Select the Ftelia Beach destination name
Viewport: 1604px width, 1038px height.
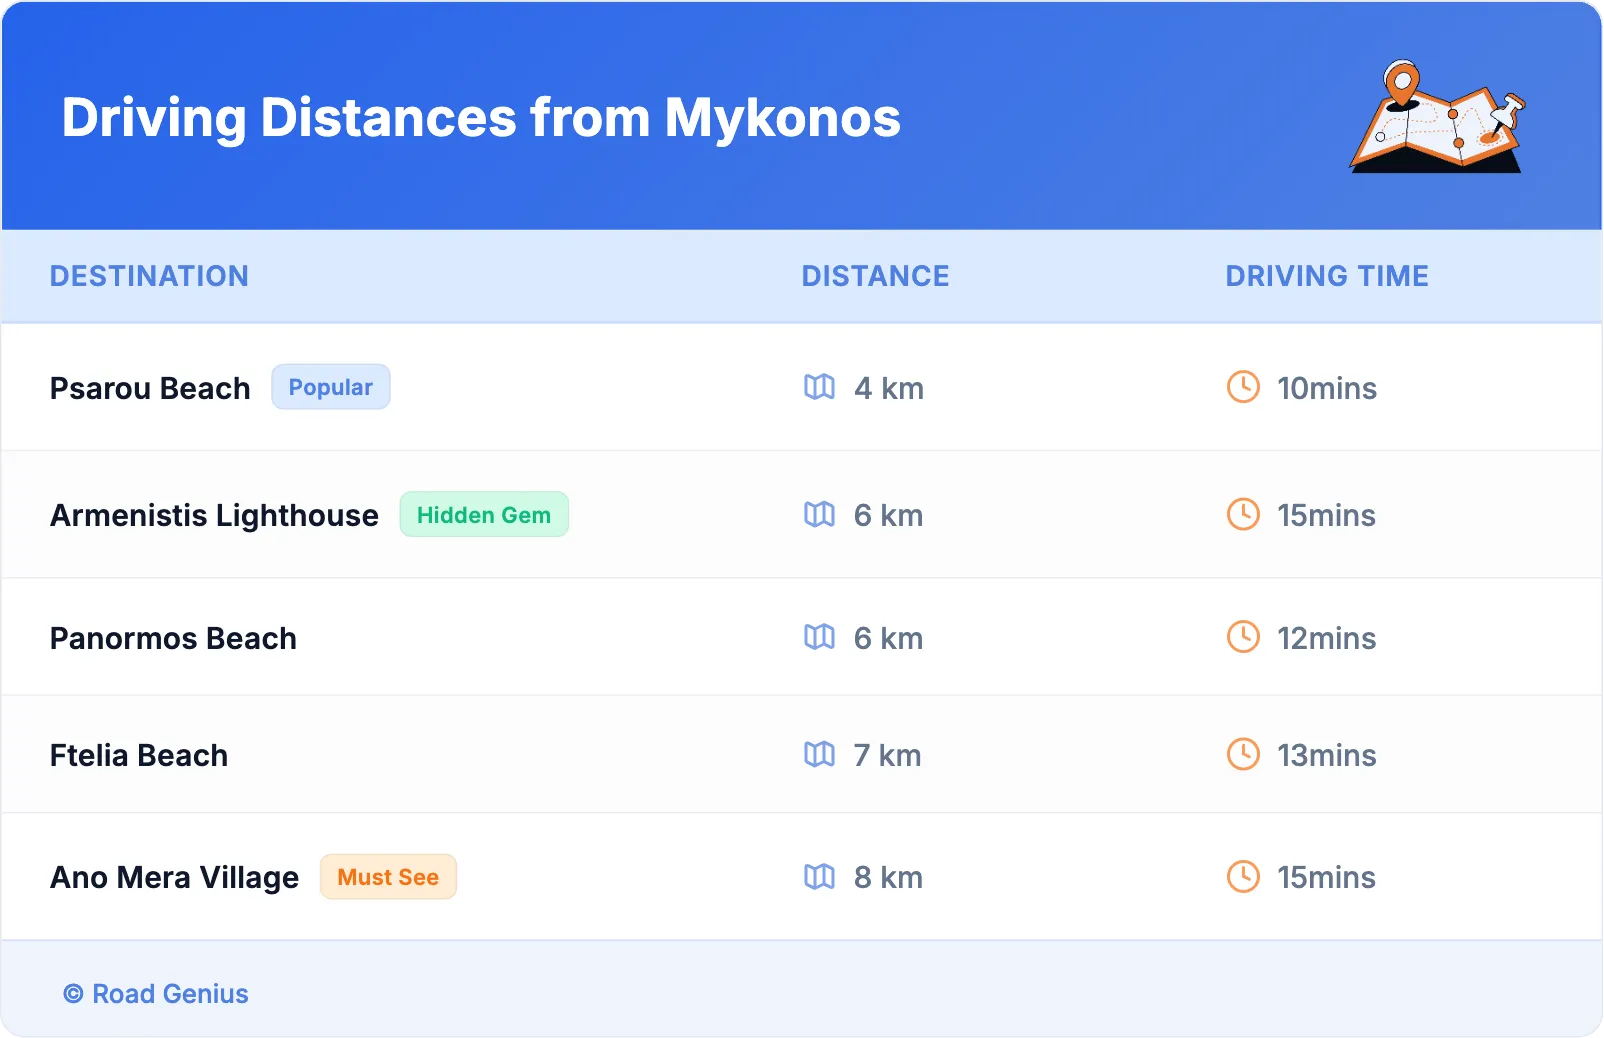tap(139, 755)
